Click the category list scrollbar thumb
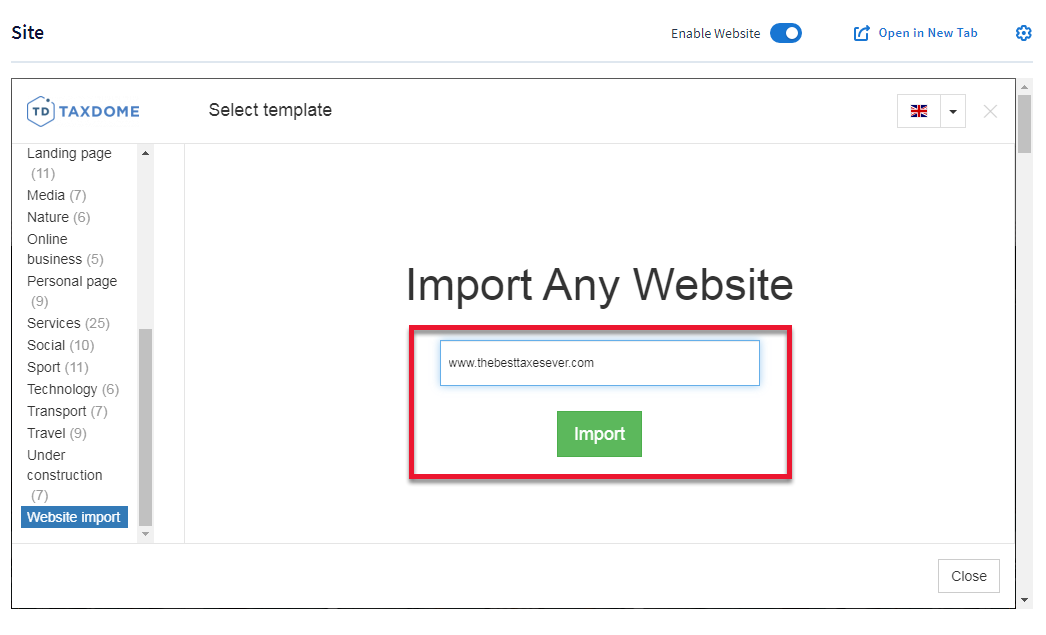Screen dimensions: 1046x635 click(146, 425)
